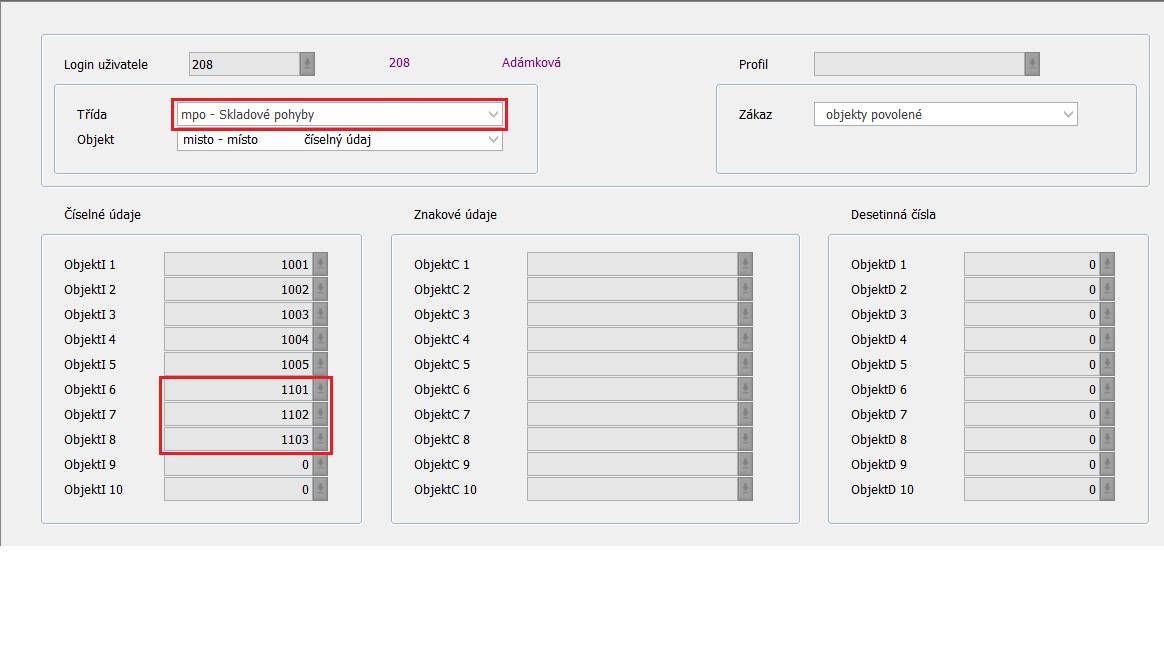Click the arrow icon beside ObjektD 10 field
Screen dimensions: 1164x648
(1106, 489)
